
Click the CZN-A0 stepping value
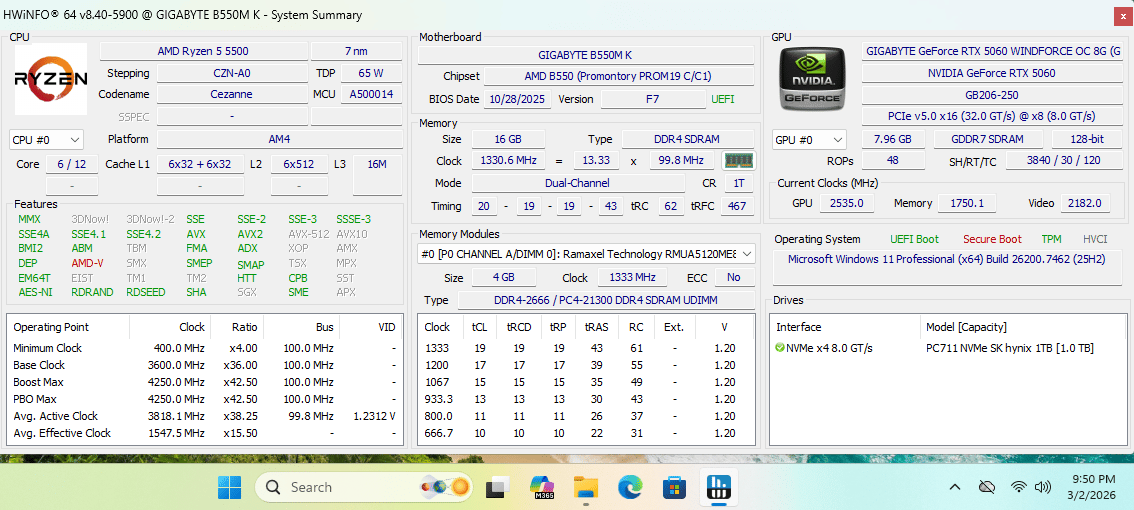tap(232, 73)
